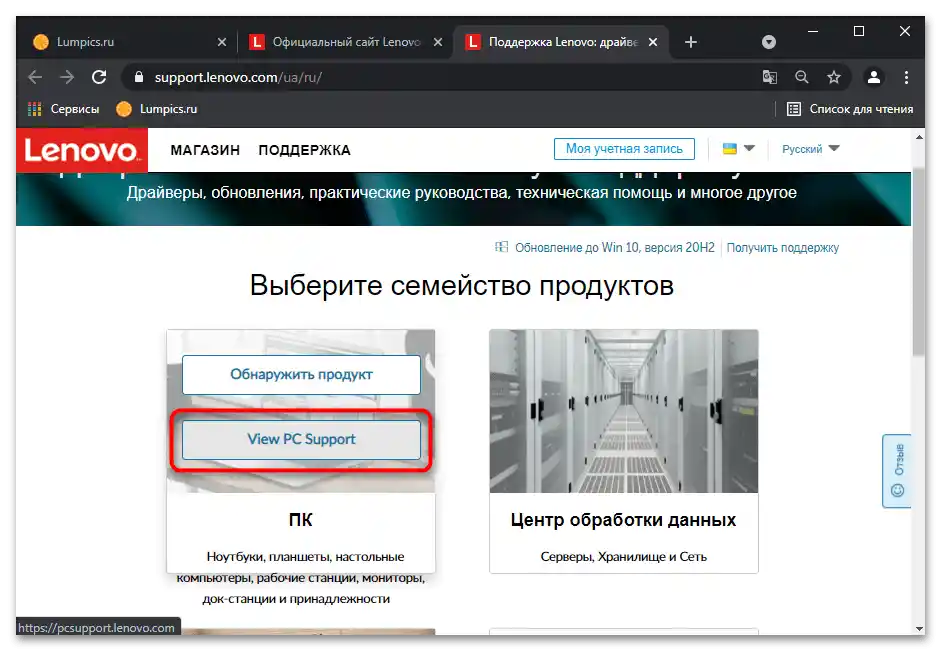Select the Поддержка Lenovo tab

pyautogui.click(x=561, y=42)
